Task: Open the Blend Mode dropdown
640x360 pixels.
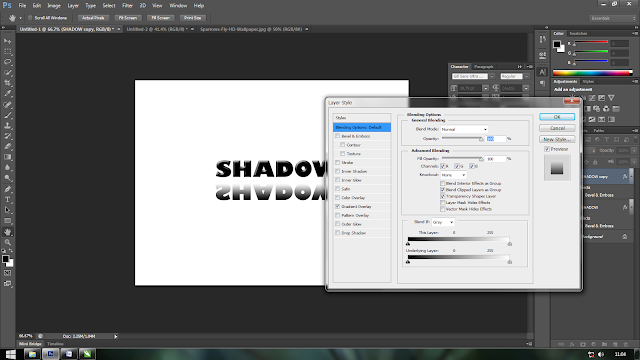Action: [x=464, y=129]
